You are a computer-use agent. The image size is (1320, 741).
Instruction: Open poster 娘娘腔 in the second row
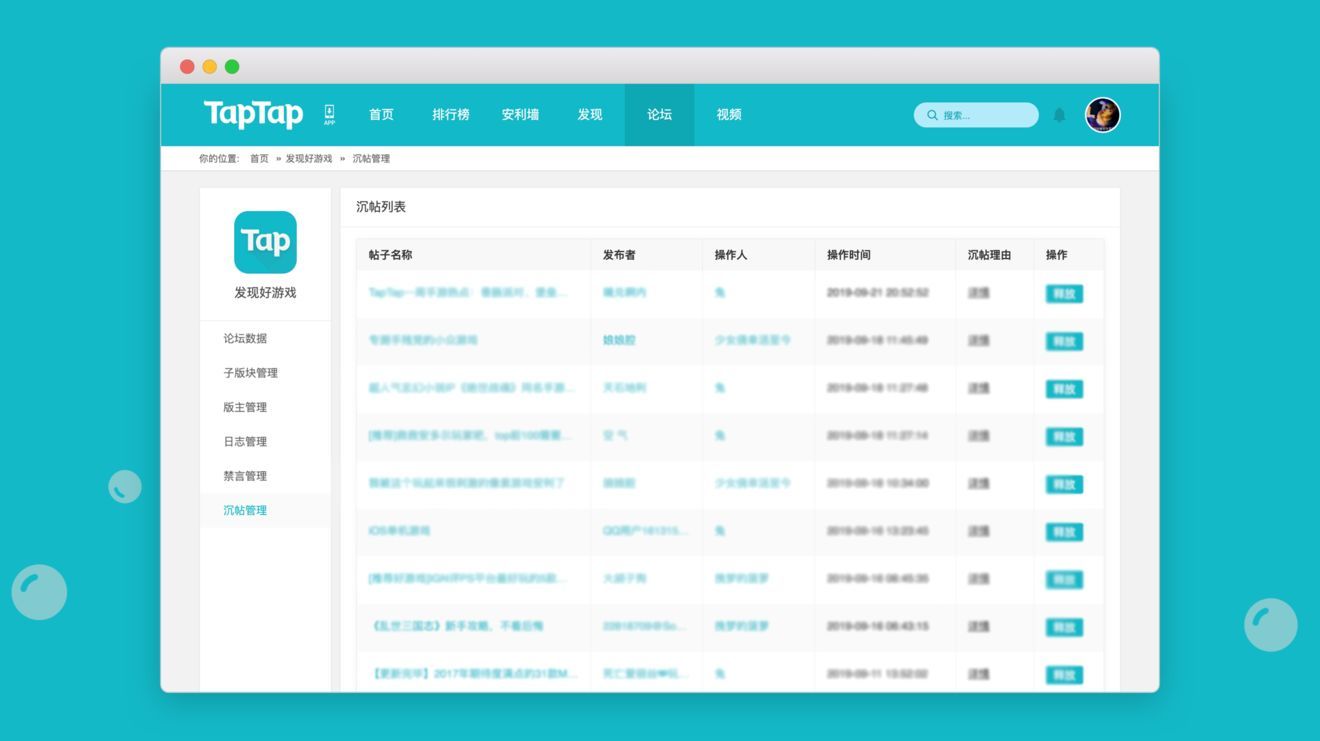point(619,340)
